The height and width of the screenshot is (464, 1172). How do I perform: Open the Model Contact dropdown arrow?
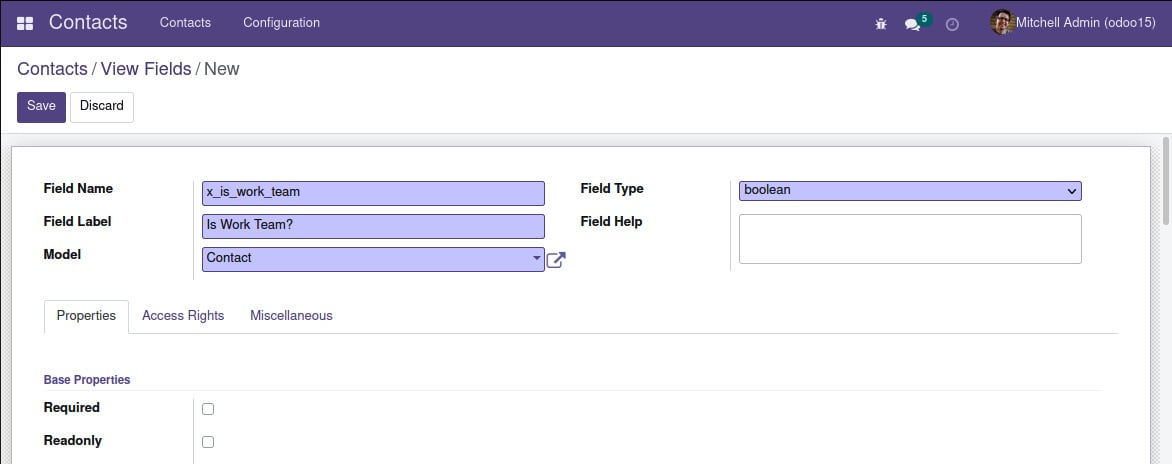537,258
